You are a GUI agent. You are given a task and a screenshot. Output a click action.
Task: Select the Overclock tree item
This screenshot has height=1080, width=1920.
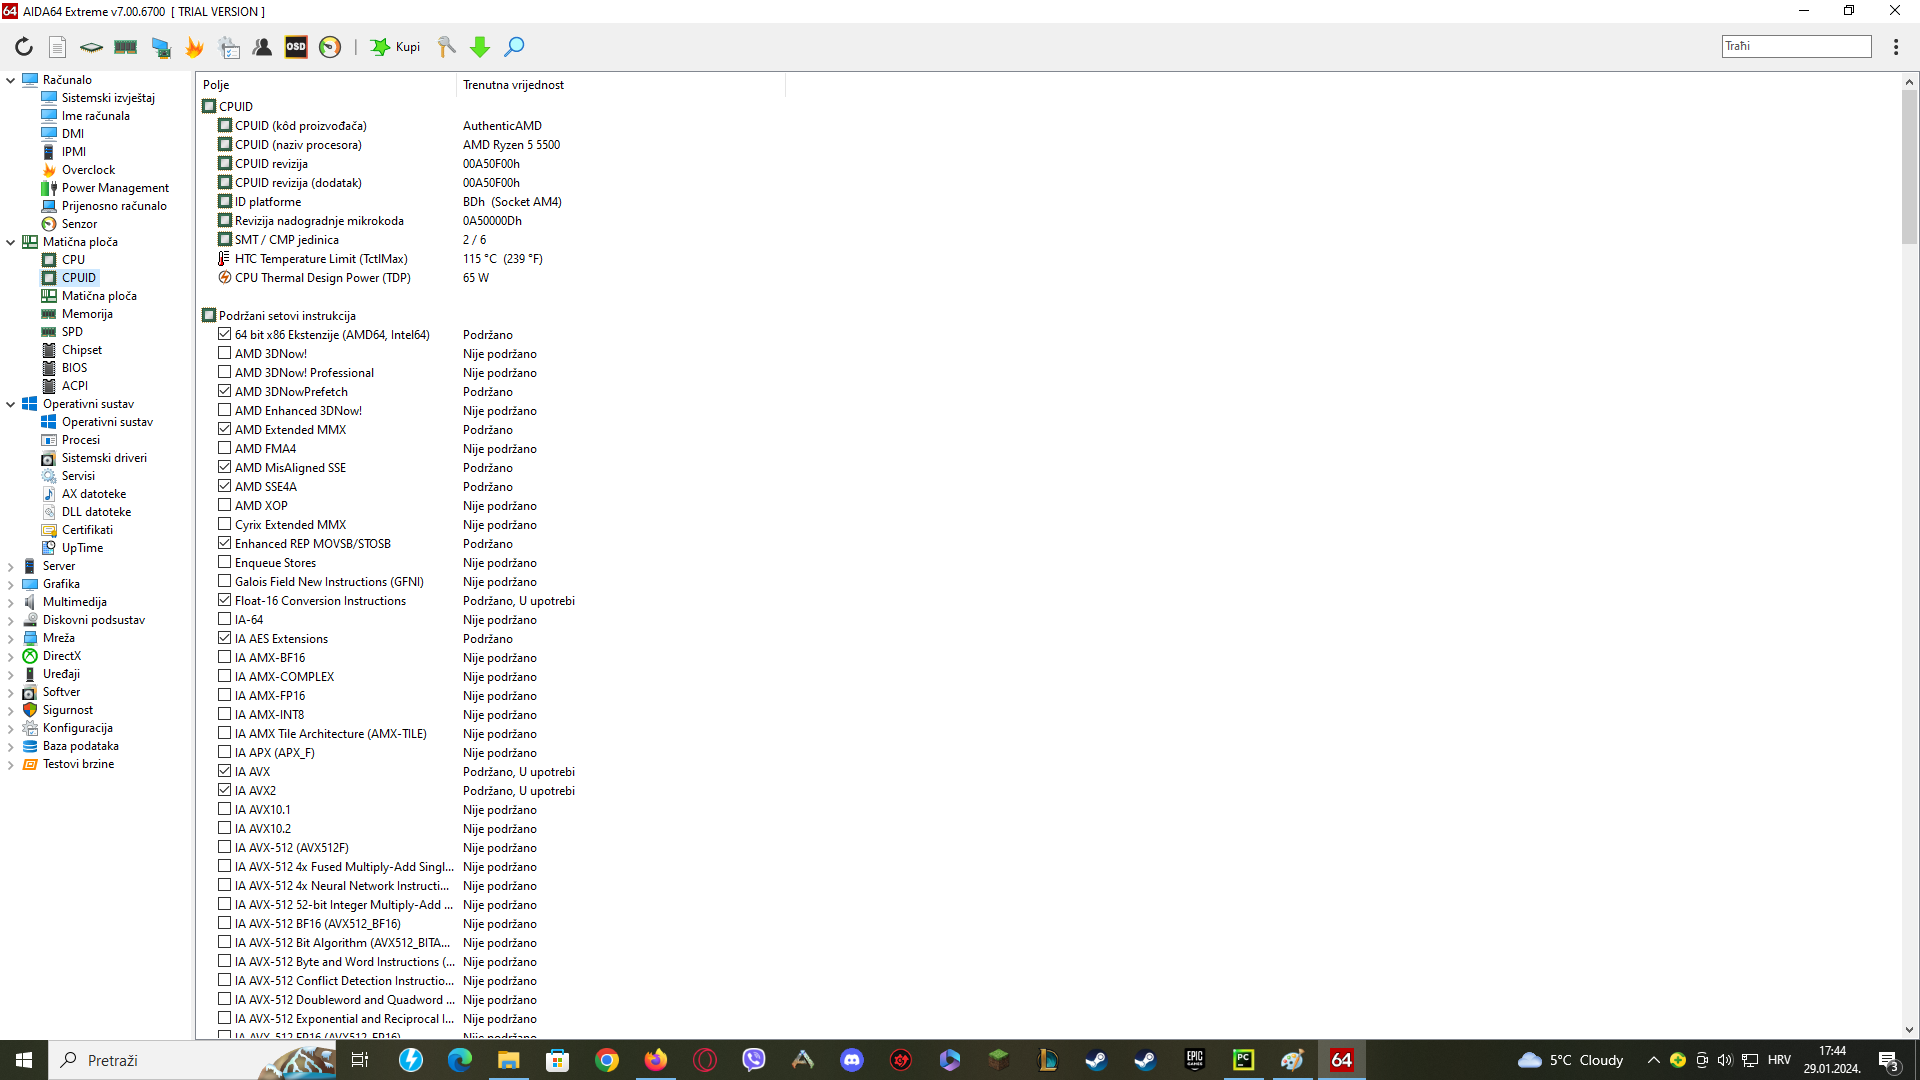tap(88, 170)
